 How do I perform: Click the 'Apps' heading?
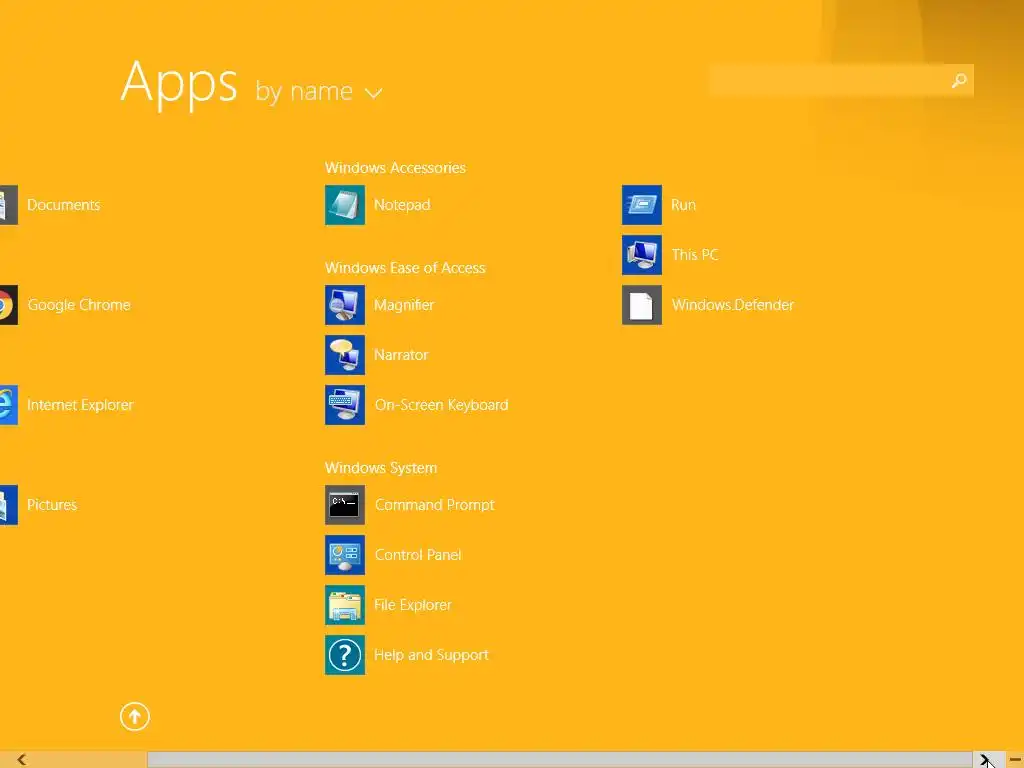[179, 84]
